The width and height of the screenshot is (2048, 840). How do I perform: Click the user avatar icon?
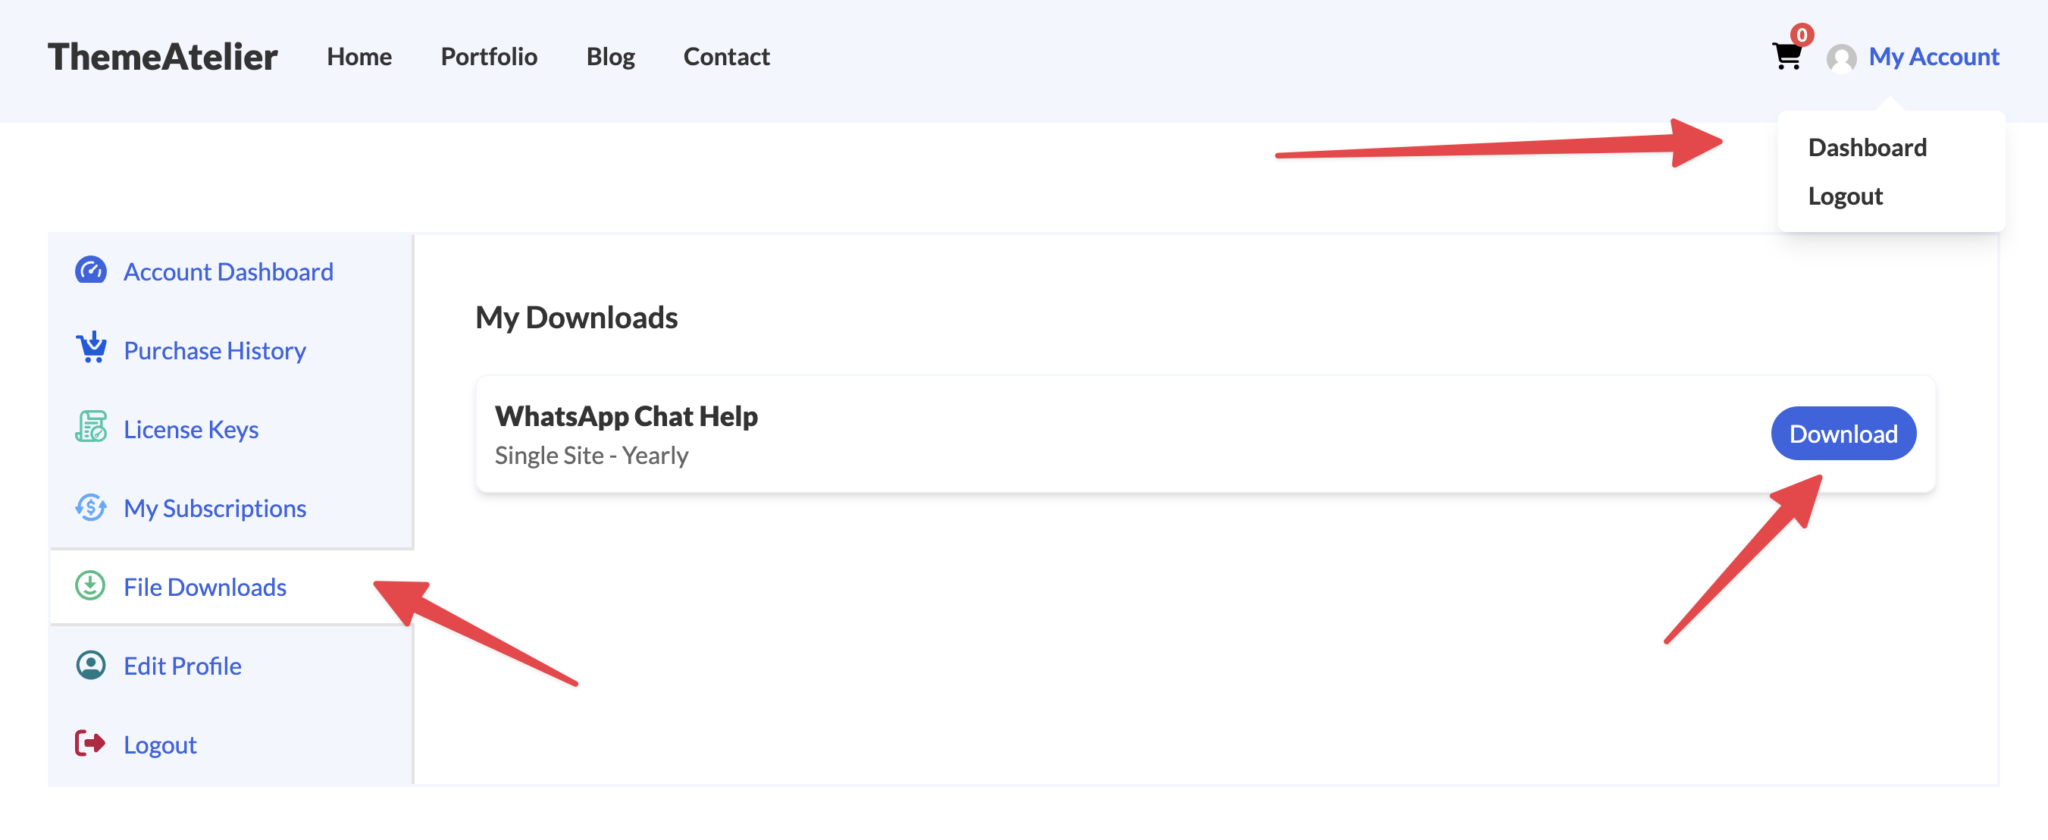coord(1841,58)
